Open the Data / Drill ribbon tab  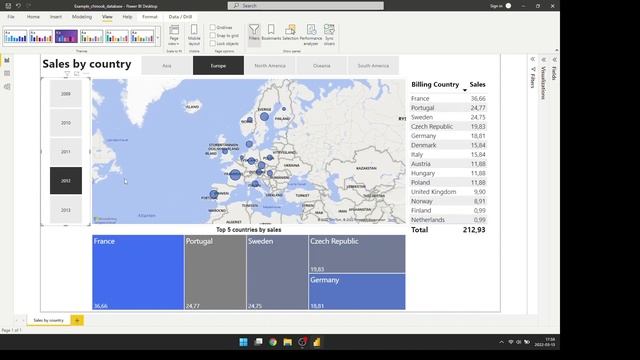click(x=180, y=17)
